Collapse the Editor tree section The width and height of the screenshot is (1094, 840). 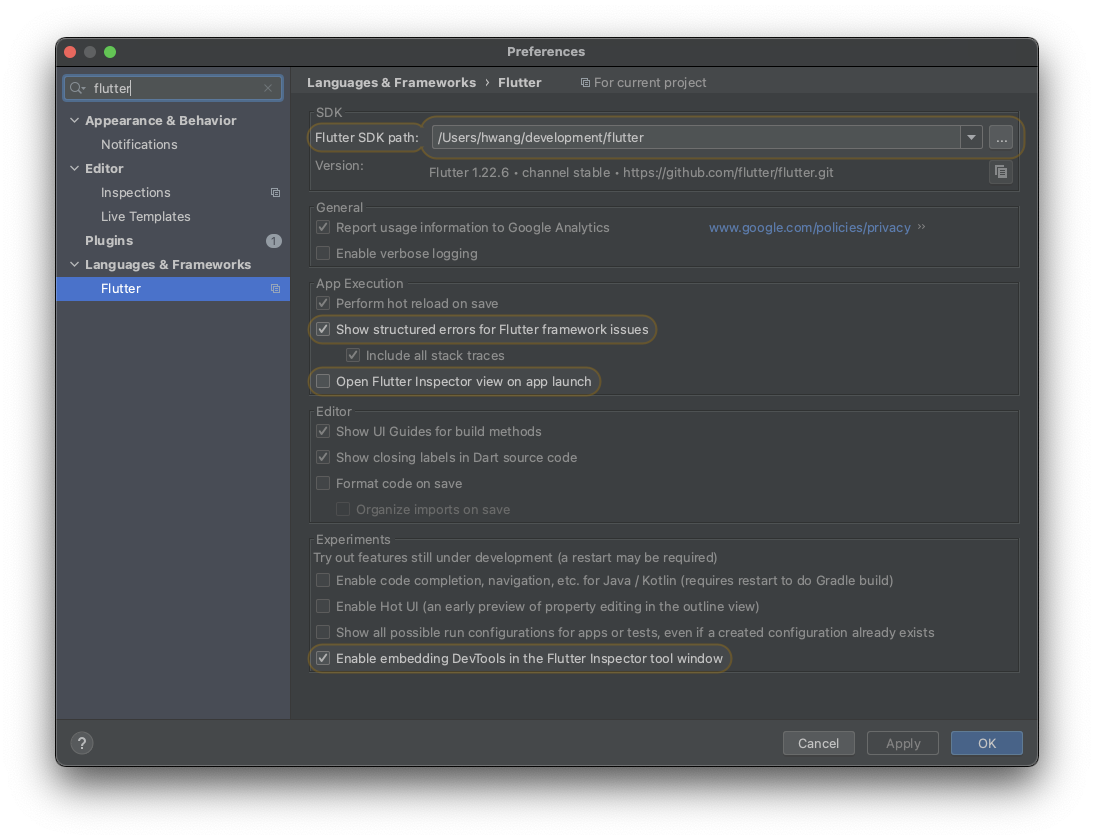(x=75, y=168)
